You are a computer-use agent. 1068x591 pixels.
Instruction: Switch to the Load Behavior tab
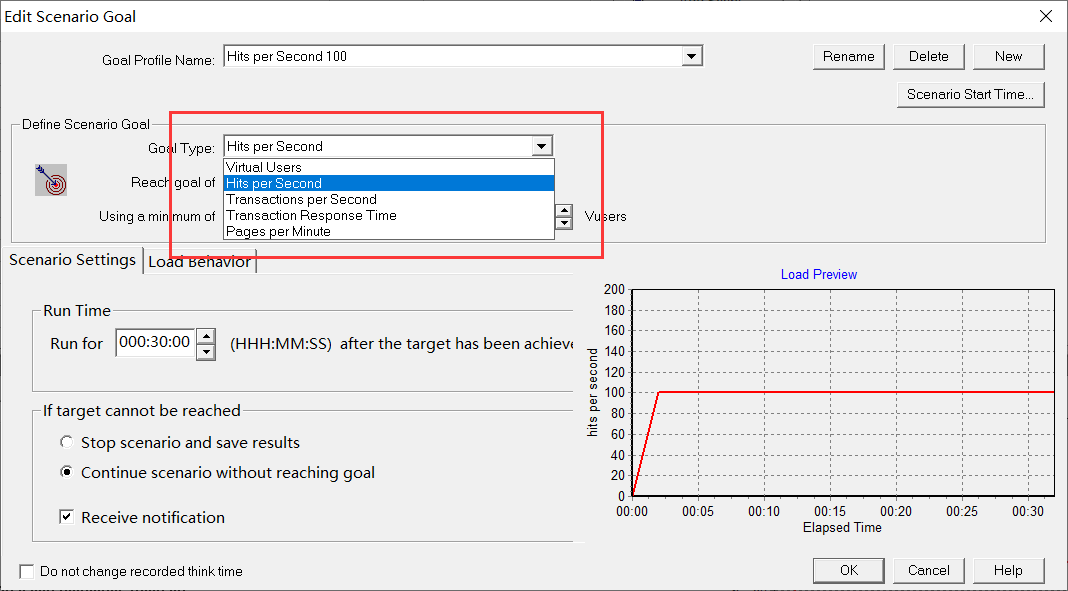tap(200, 262)
